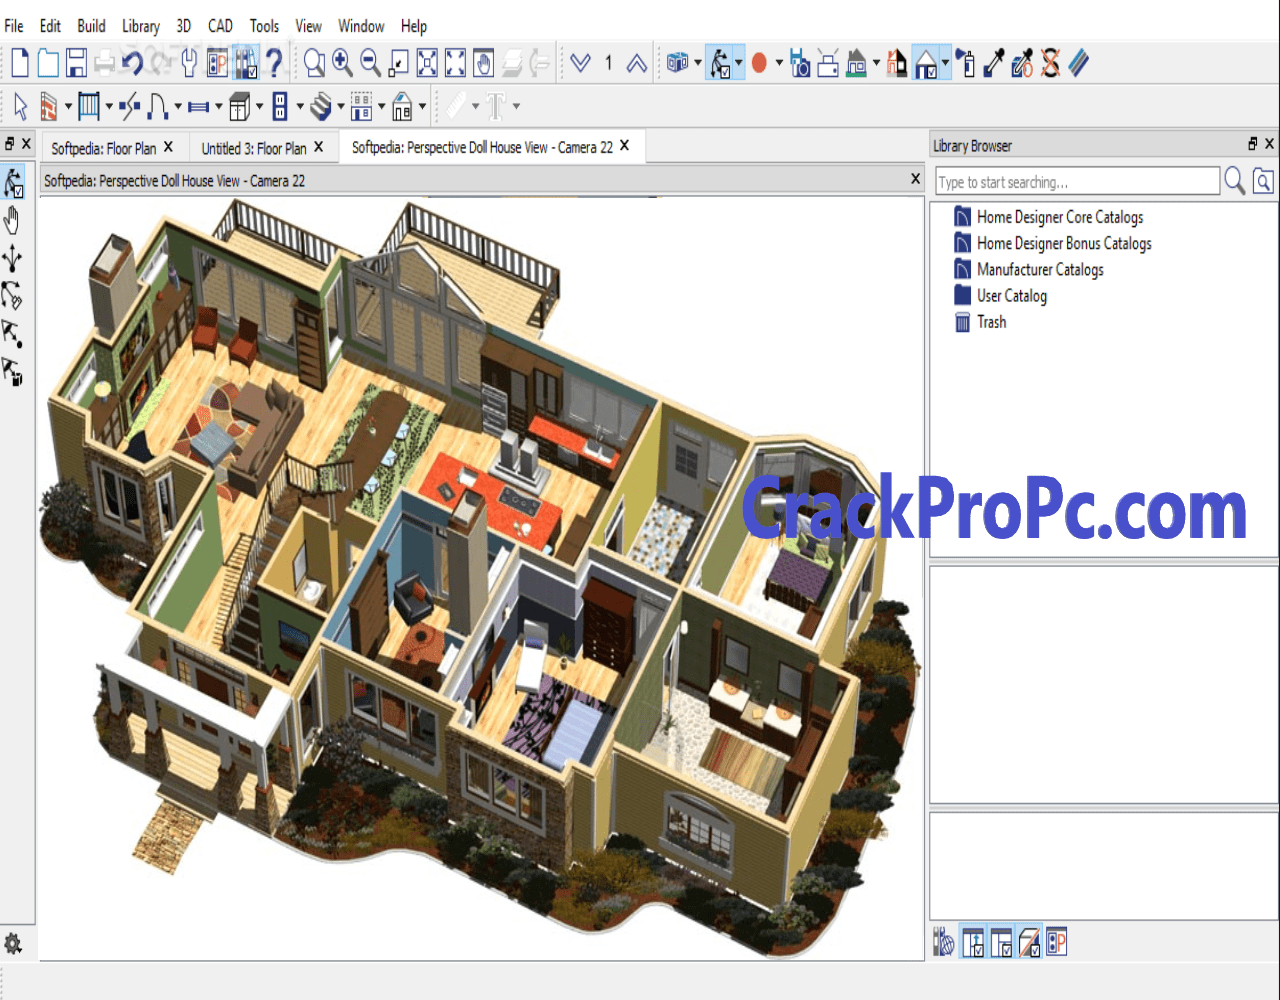
Task: Toggle the house rendering view button with checkmark
Action: point(925,64)
